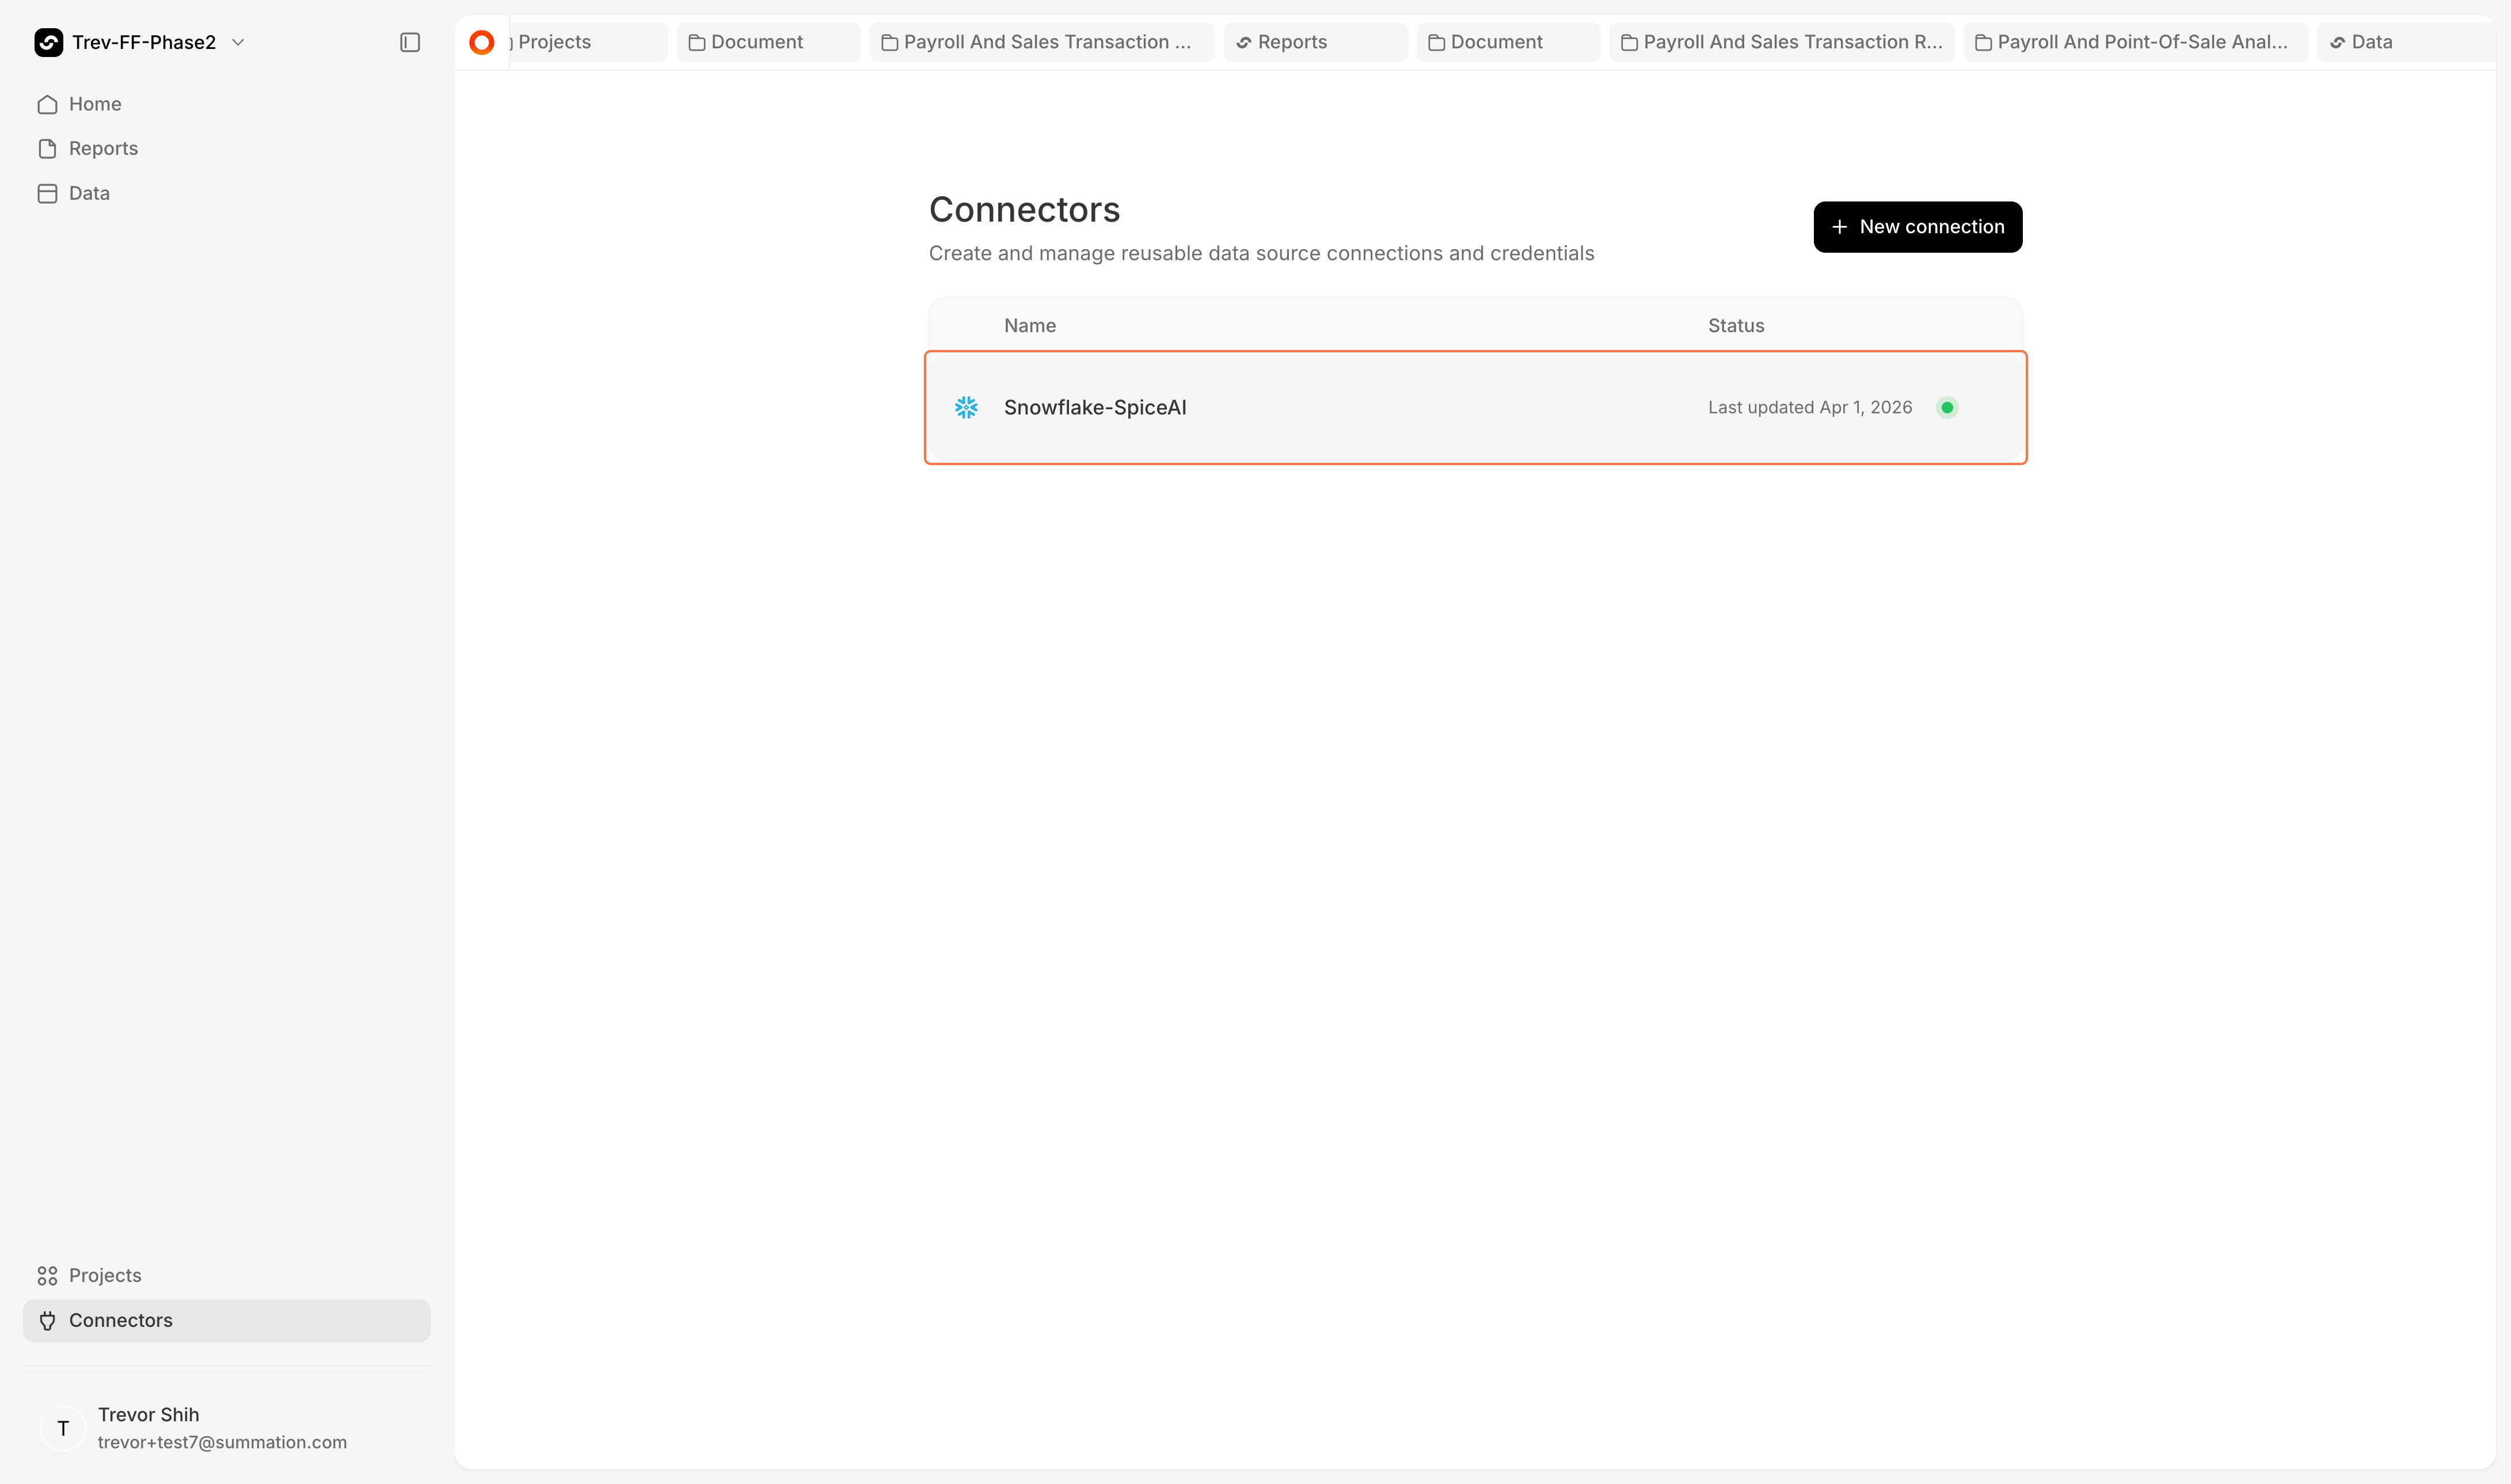Click the Reports page icon in sidebar
This screenshot has height=1484, width=2511.
click(x=47, y=148)
